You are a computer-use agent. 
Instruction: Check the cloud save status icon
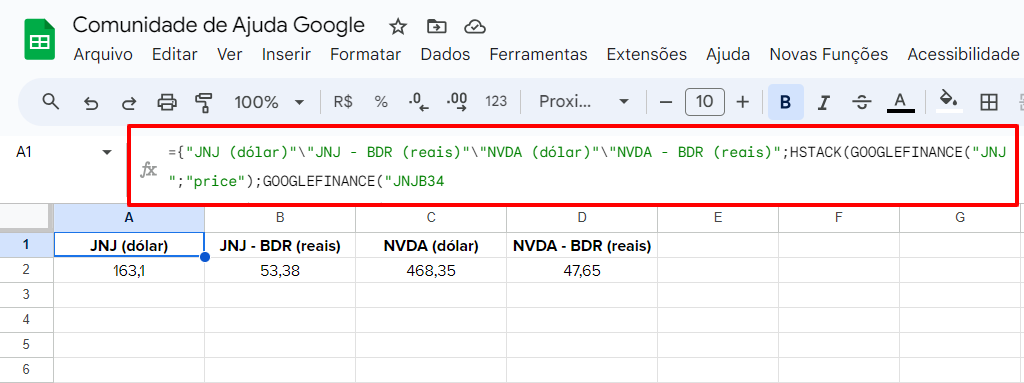[x=474, y=27]
